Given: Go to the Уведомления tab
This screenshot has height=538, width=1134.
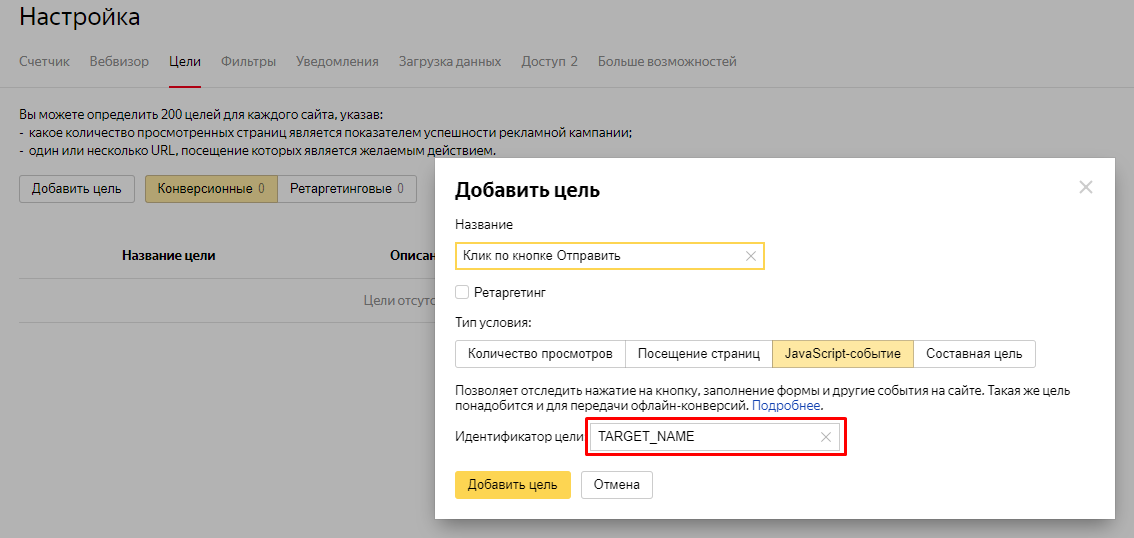Looking at the screenshot, I should click(337, 62).
